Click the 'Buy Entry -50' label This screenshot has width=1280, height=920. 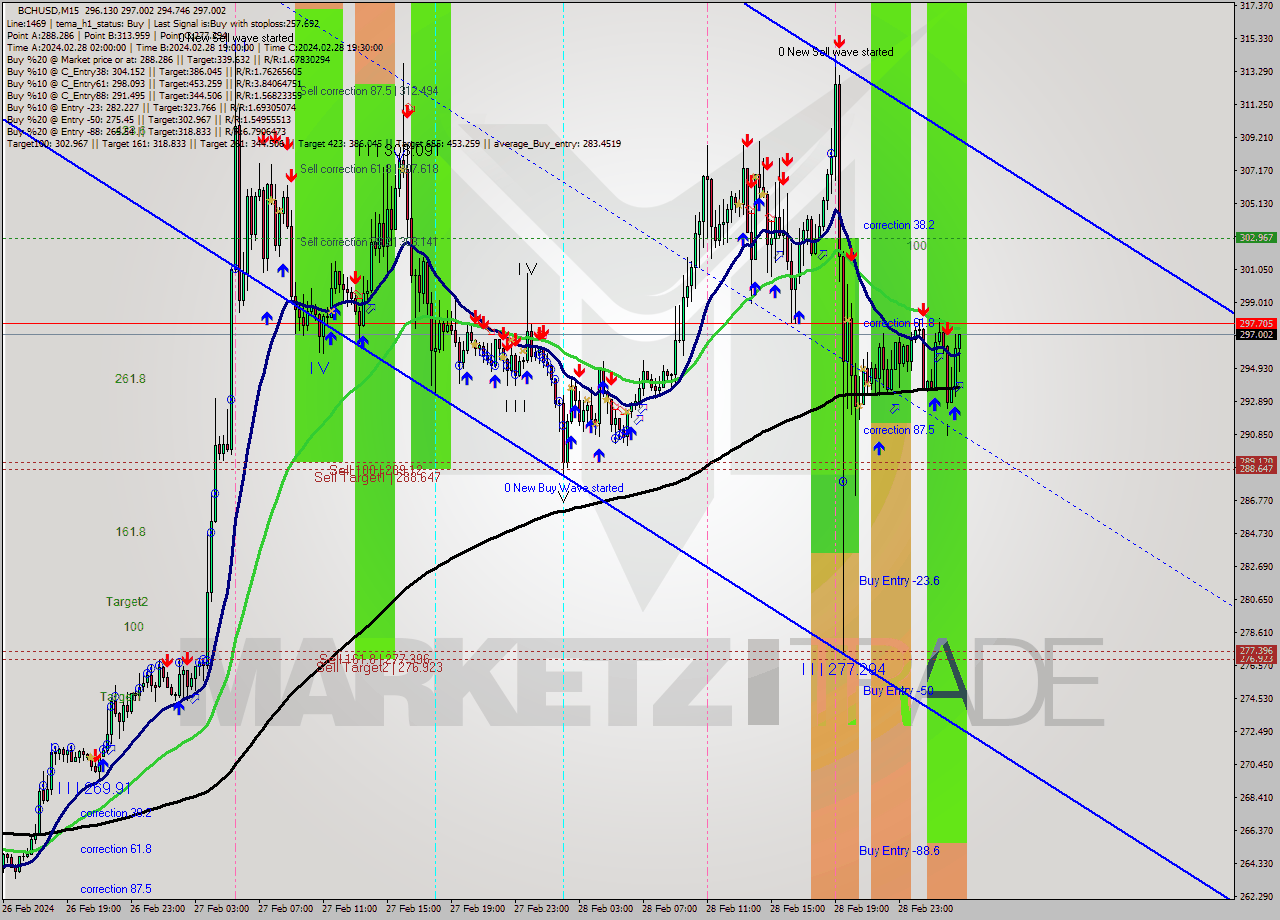(x=898, y=691)
